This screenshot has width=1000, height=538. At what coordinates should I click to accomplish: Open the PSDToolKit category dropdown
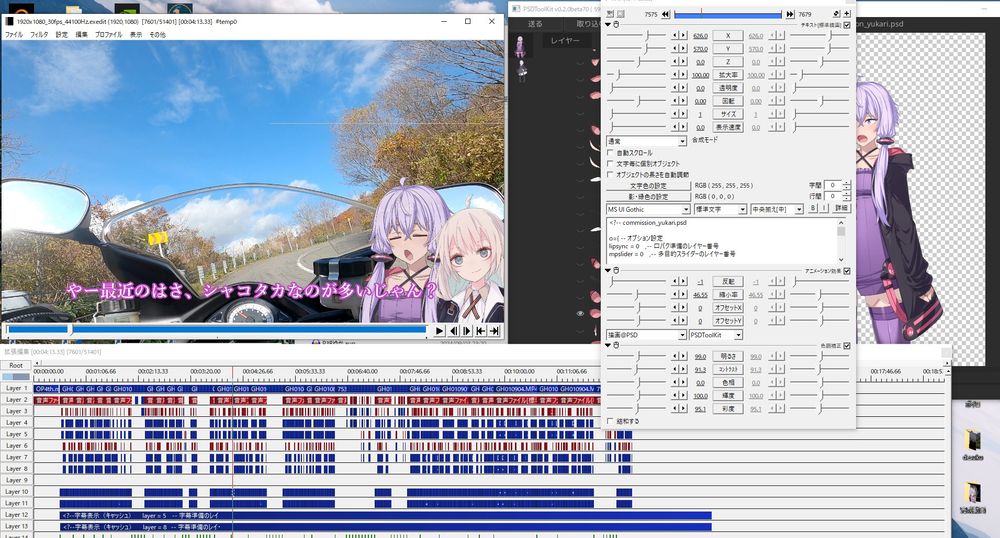point(716,335)
